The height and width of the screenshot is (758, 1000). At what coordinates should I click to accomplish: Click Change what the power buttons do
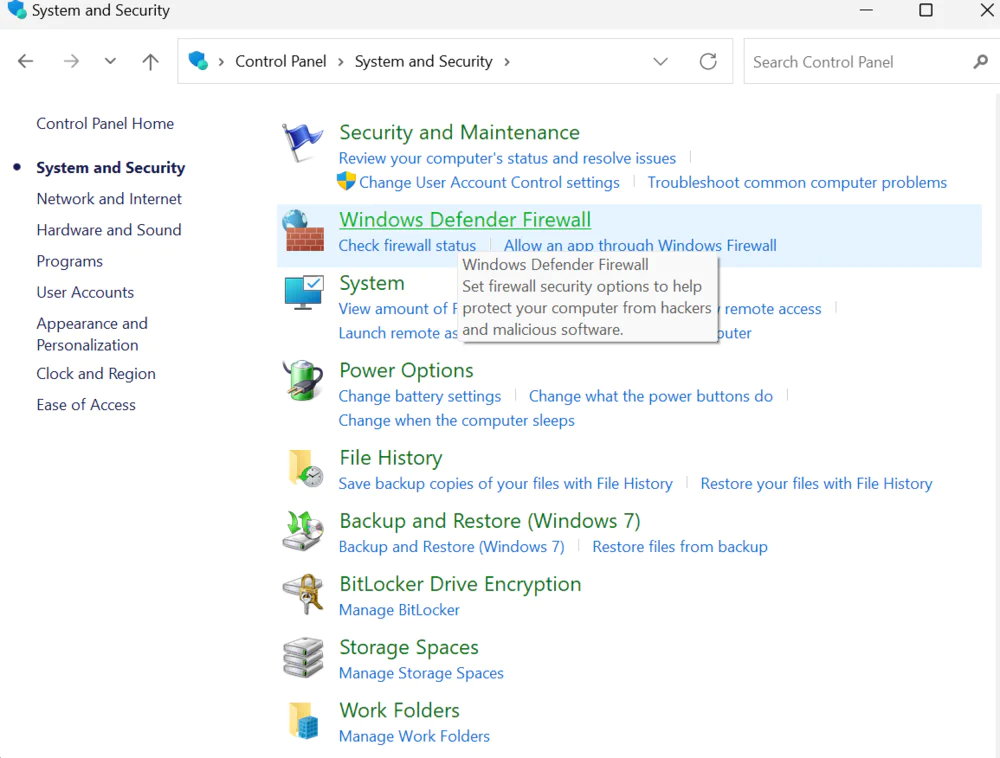(x=651, y=396)
